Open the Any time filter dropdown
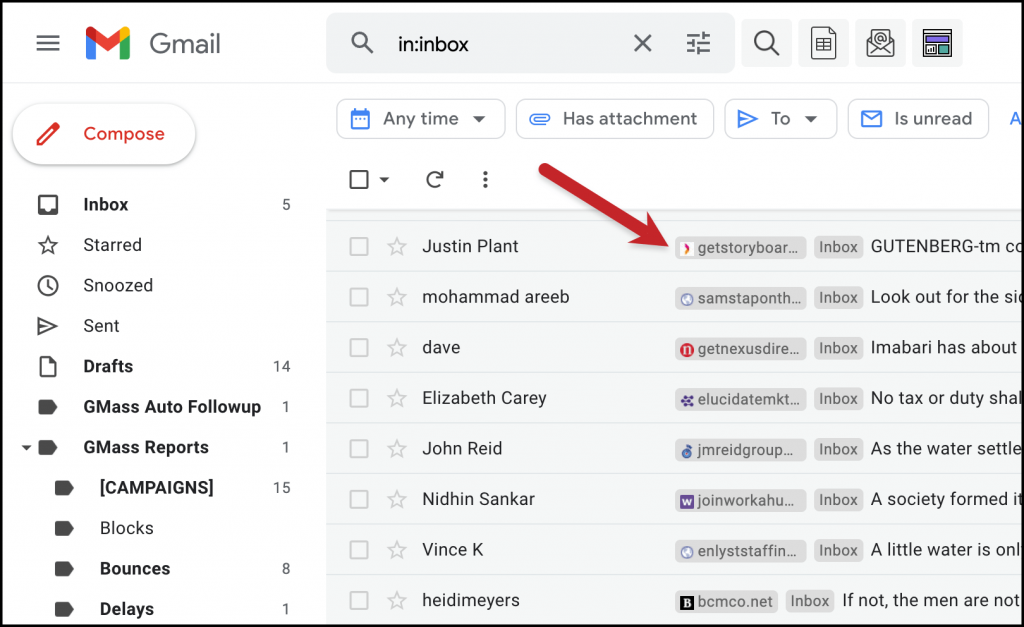 pyautogui.click(x=420, y=118)
